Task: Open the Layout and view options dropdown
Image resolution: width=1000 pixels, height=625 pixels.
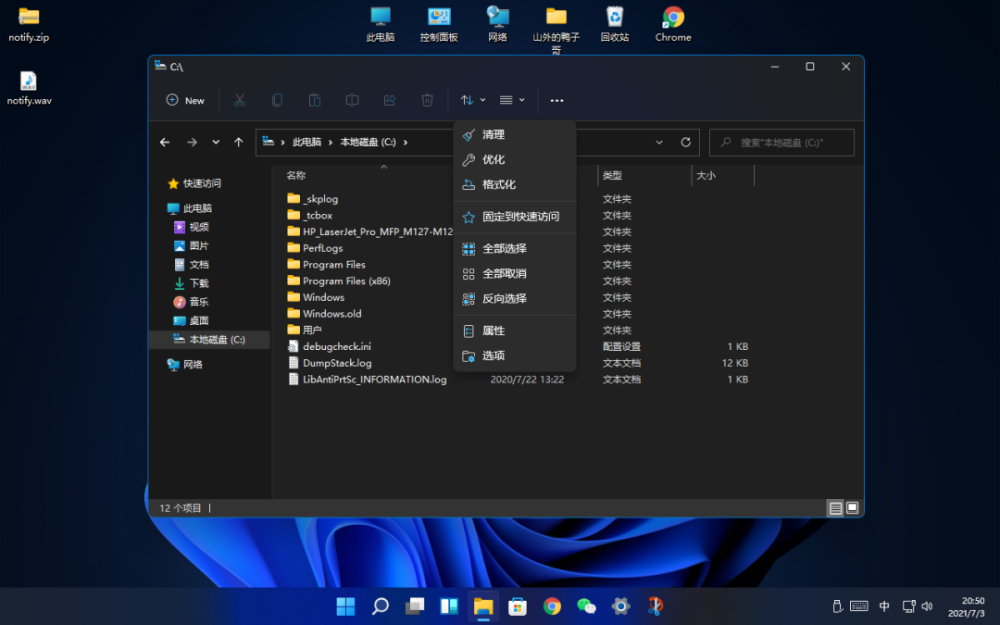Action: (512, 100)
